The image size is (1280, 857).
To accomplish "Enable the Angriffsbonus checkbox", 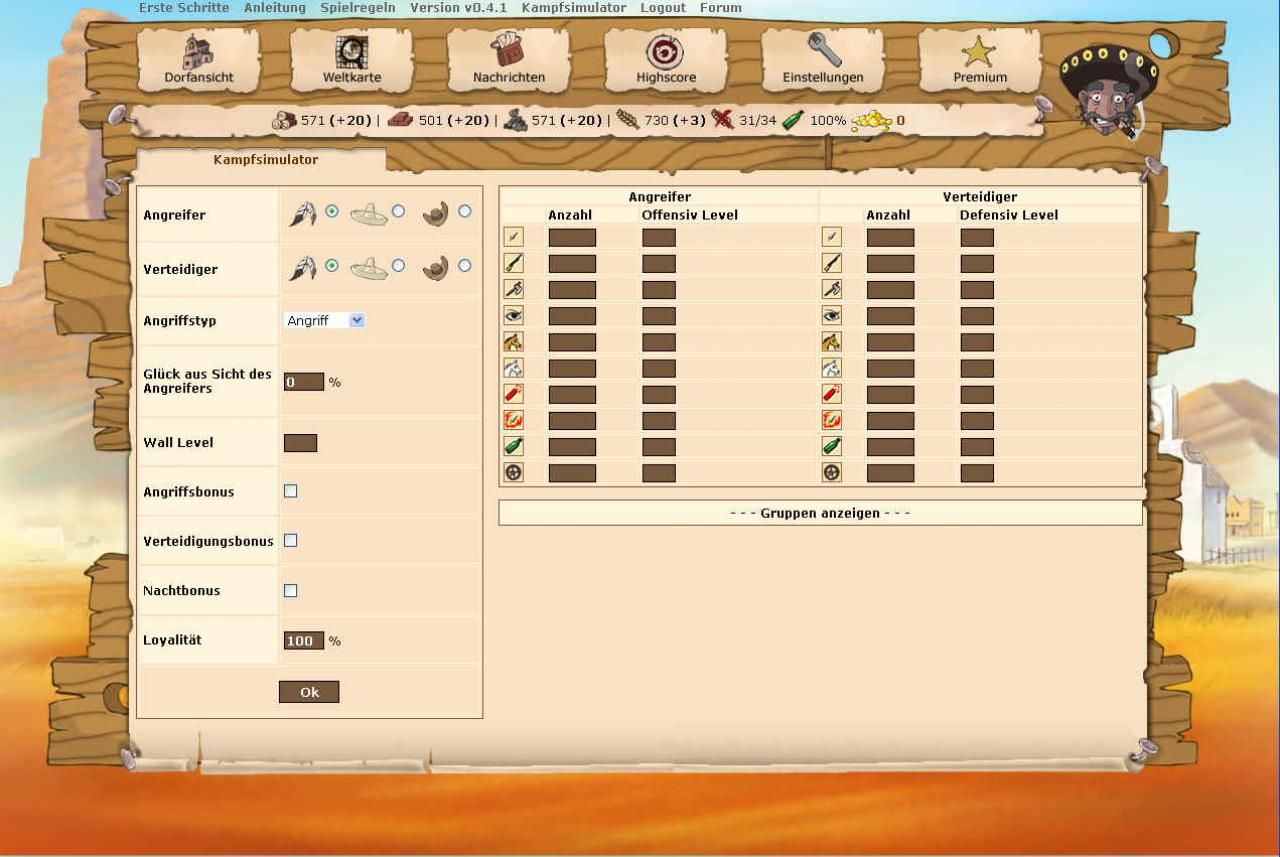I will pos(291,491).
